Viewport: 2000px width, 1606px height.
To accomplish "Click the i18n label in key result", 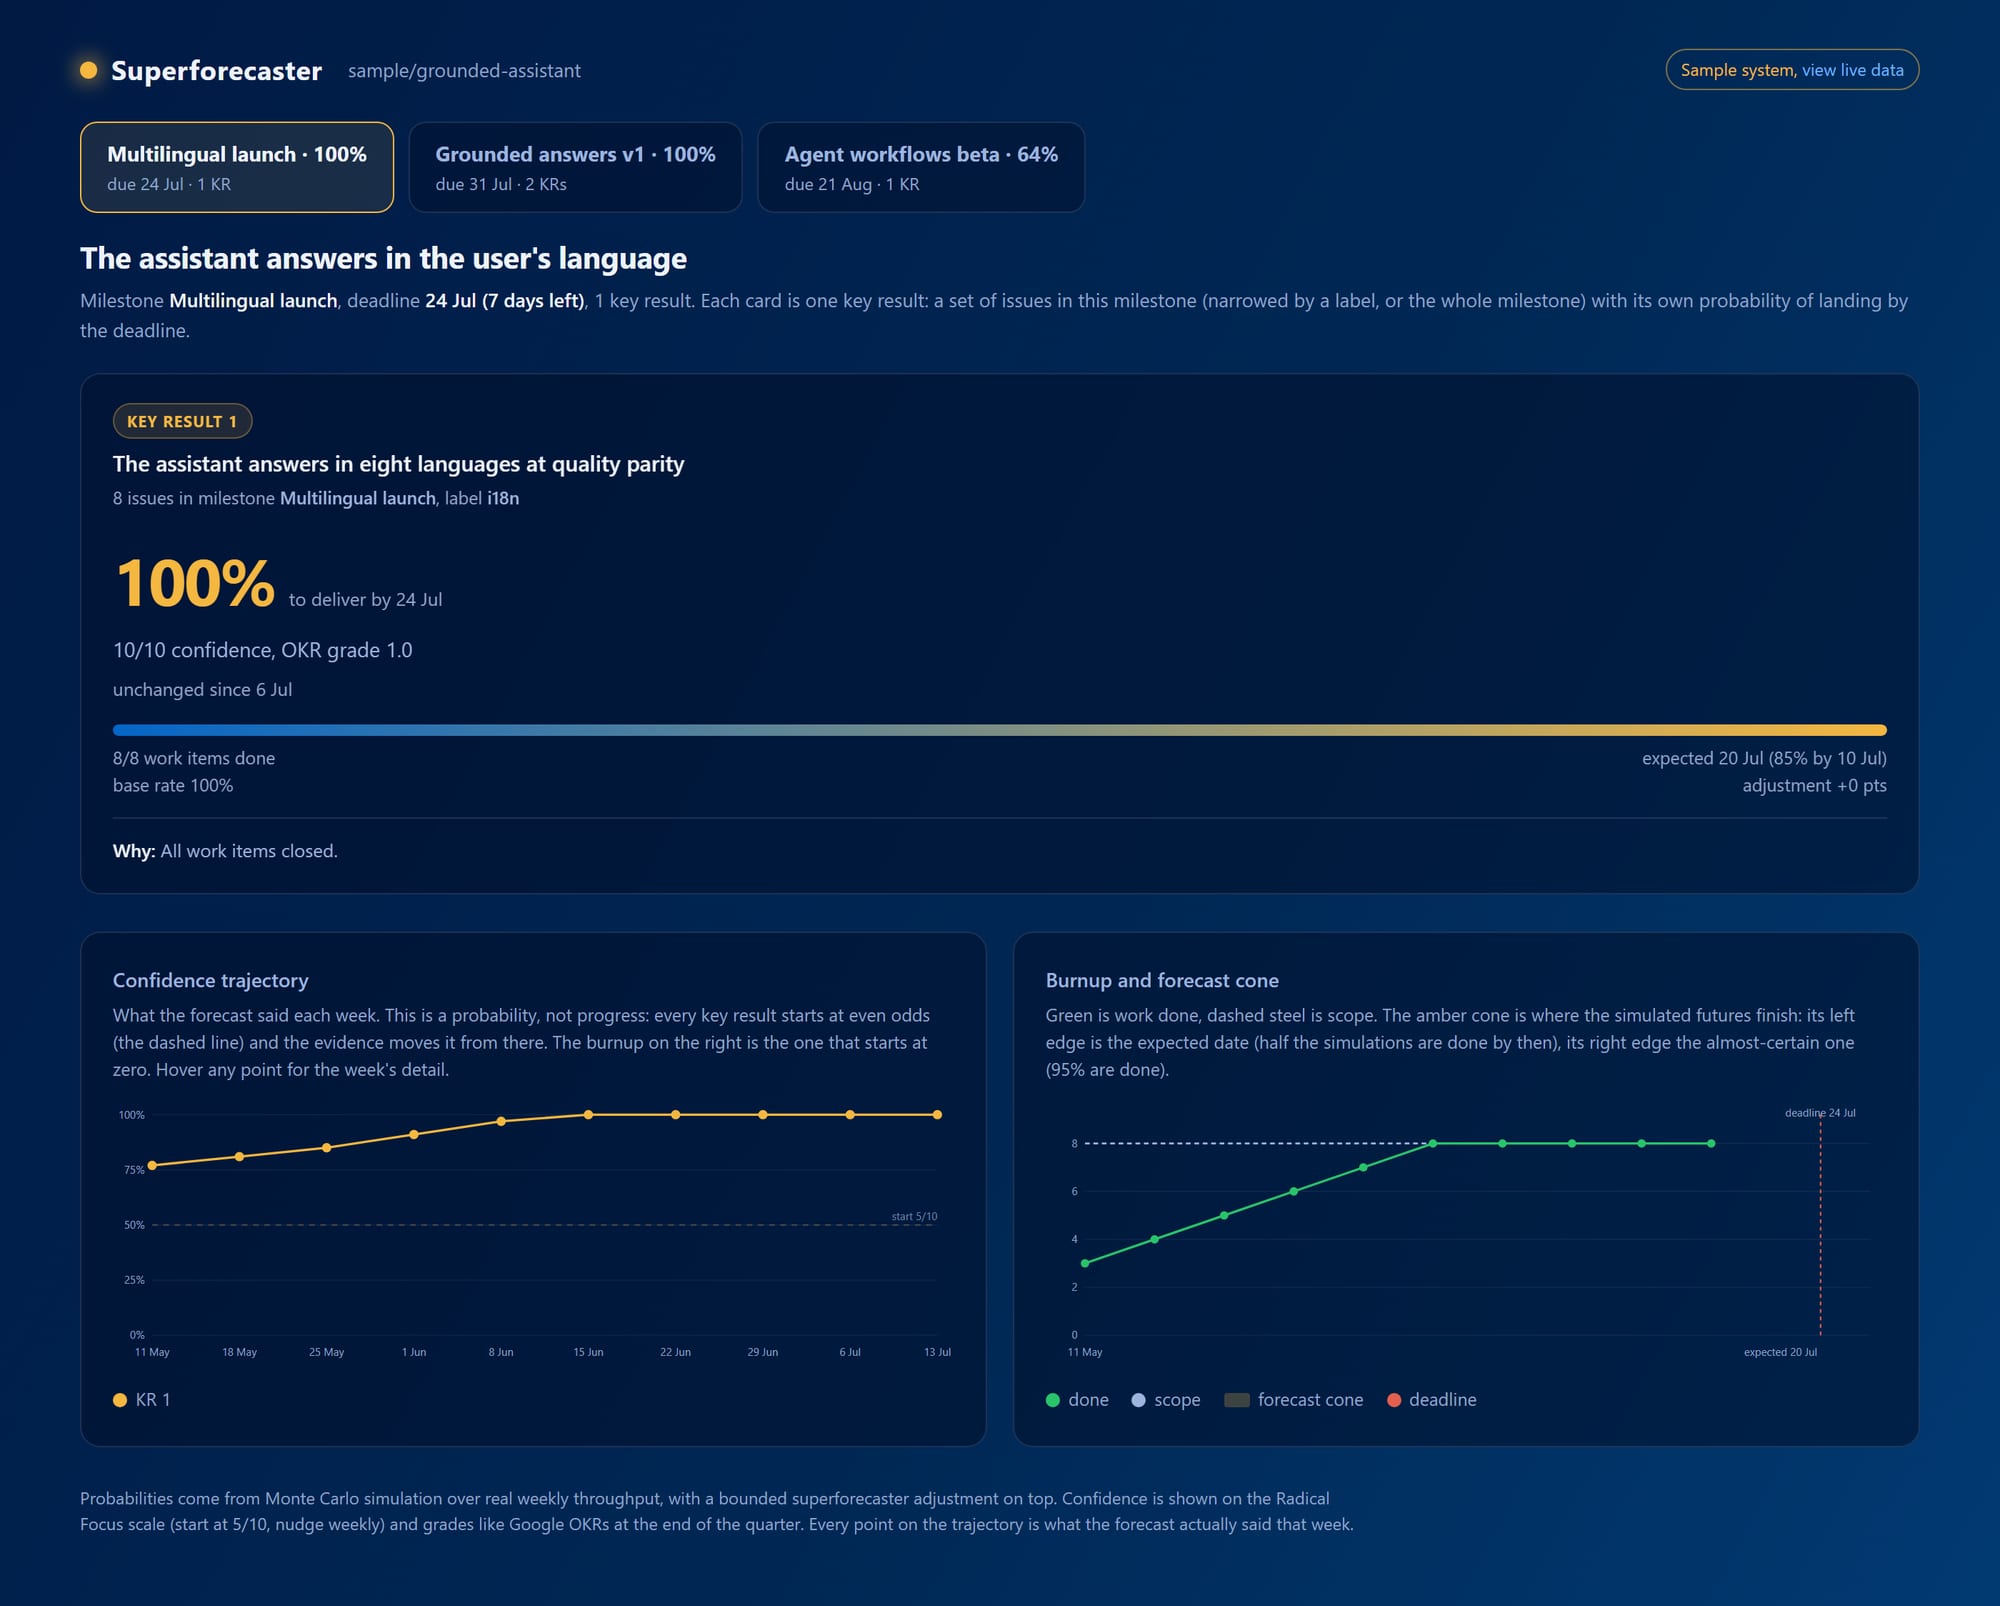I will (x=503, y=498).
